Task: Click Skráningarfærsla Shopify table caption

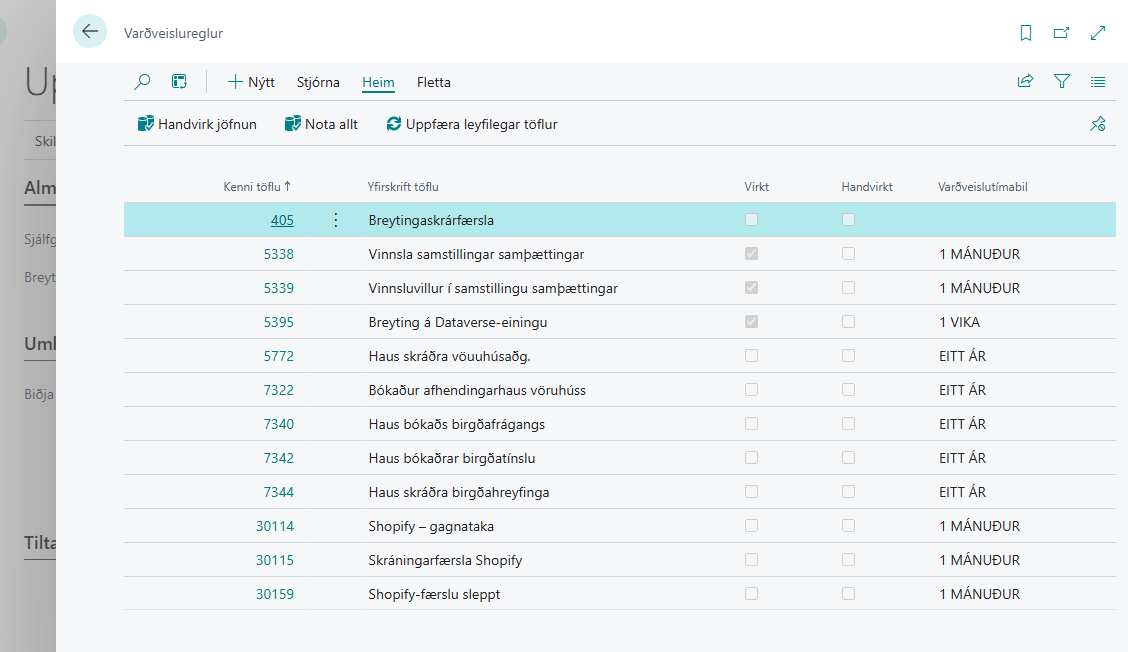Action: click(x=445, y=560)
